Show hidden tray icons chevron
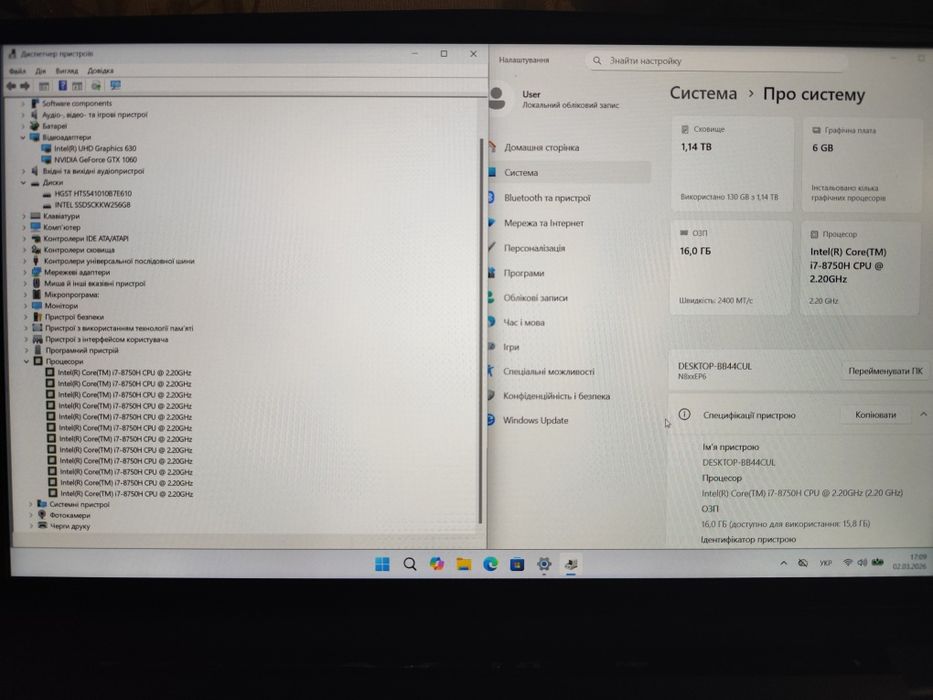This screenshot has width=933, height=700. (x=783, y=563)
